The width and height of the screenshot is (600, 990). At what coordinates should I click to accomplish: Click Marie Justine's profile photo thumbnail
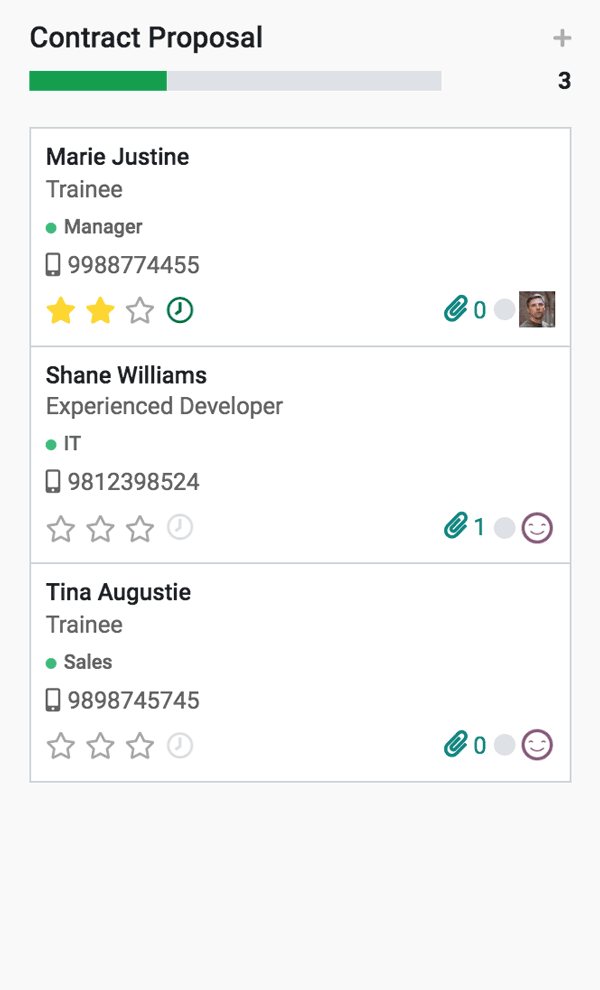[x=538, y=310]
